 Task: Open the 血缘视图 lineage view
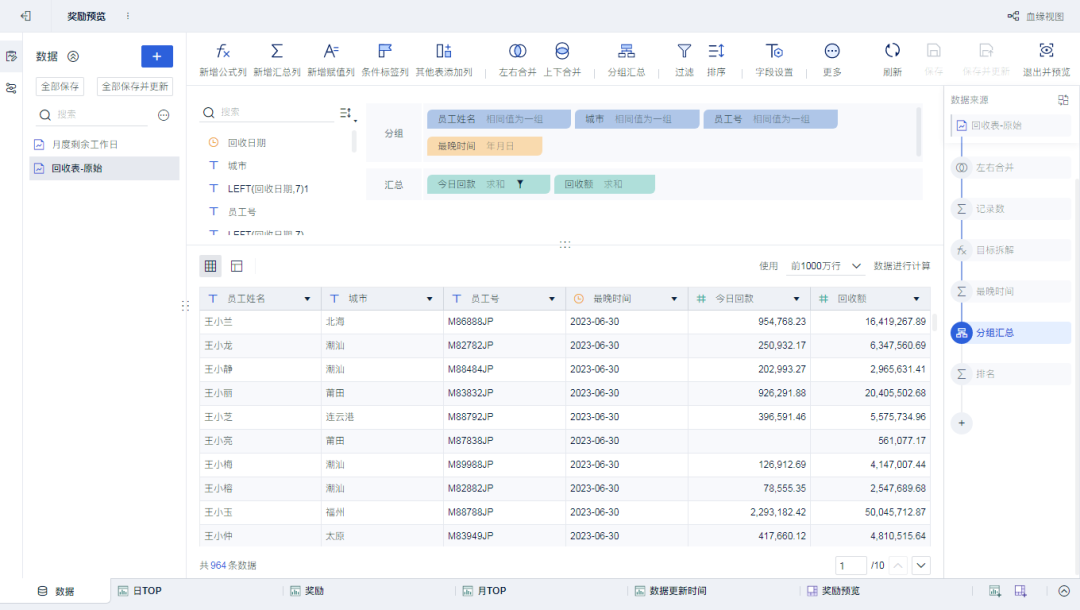point(1036,16)
